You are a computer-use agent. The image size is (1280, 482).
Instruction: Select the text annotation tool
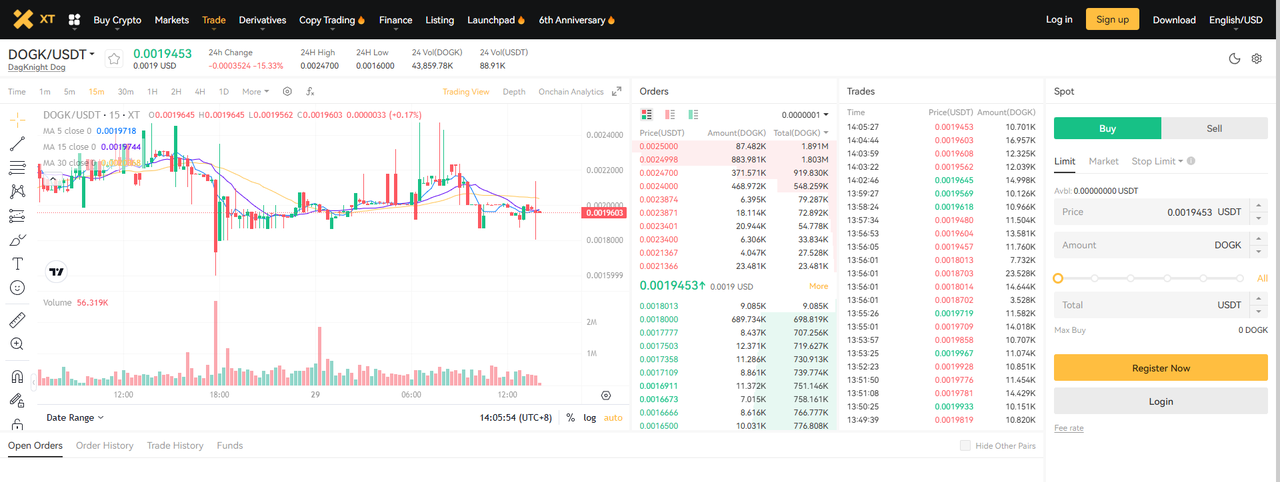(x=17, y=264)
